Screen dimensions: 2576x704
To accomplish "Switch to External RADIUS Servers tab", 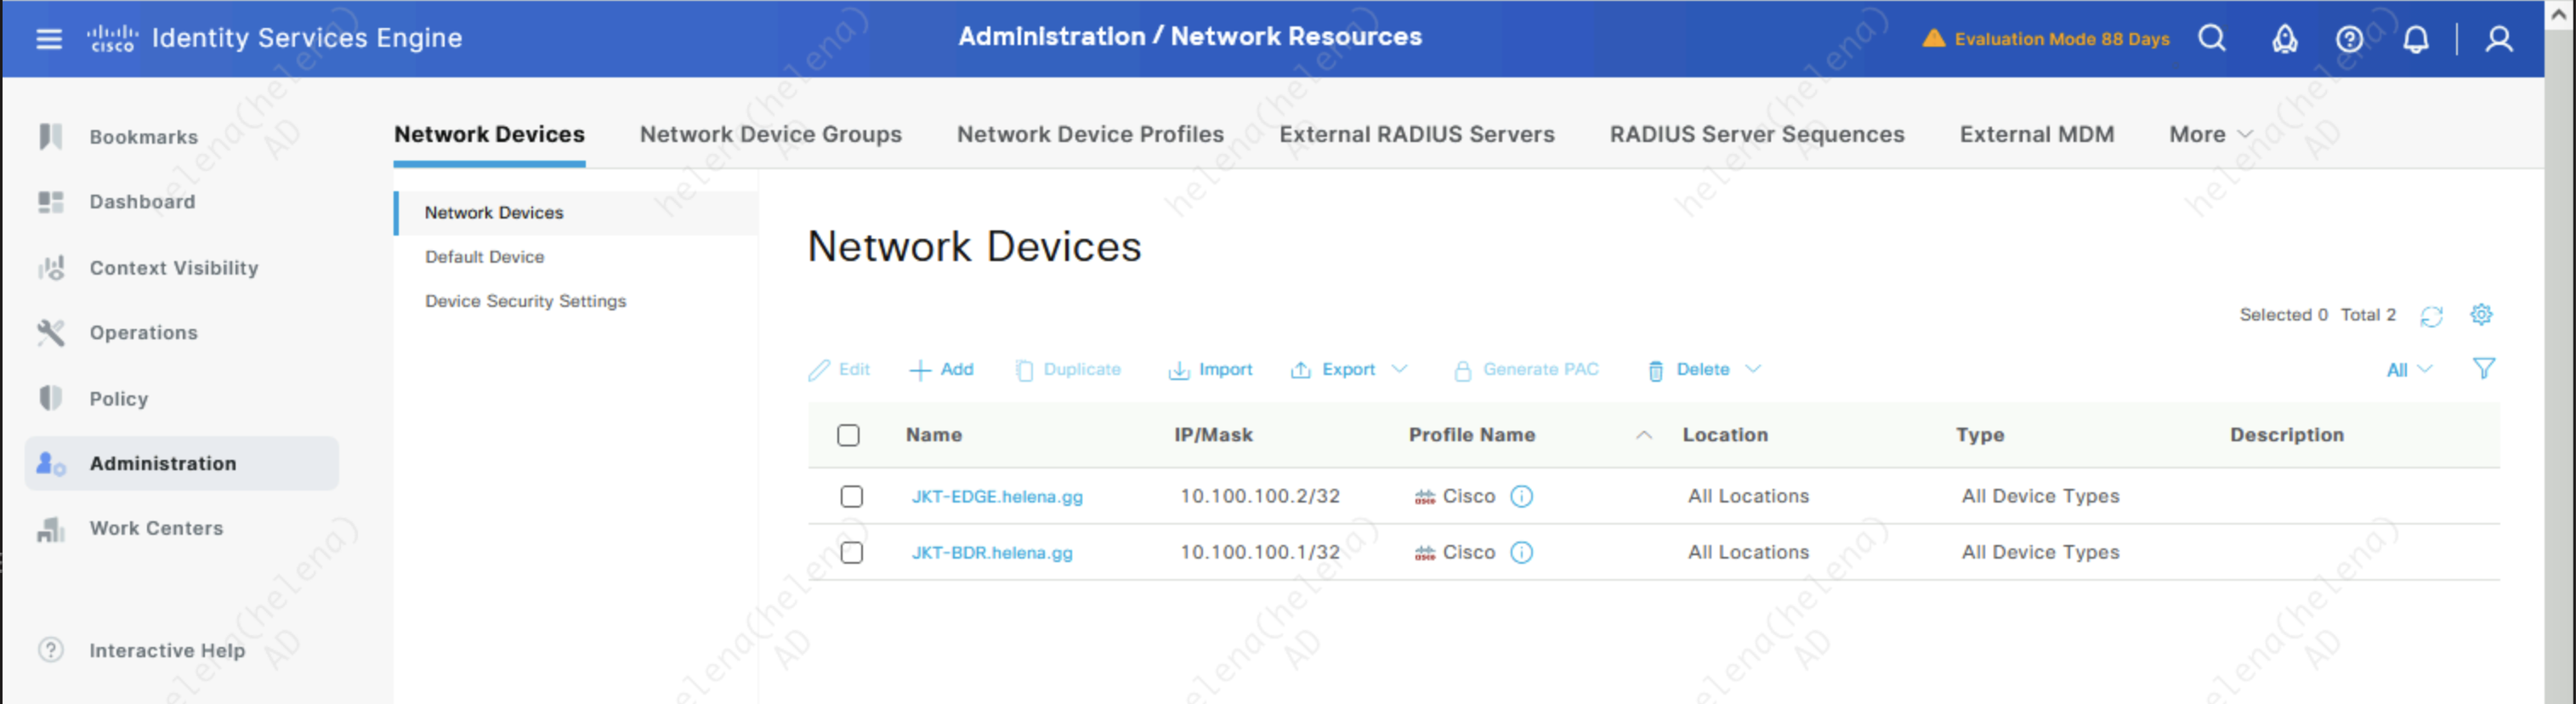I will pos(1416,135).
